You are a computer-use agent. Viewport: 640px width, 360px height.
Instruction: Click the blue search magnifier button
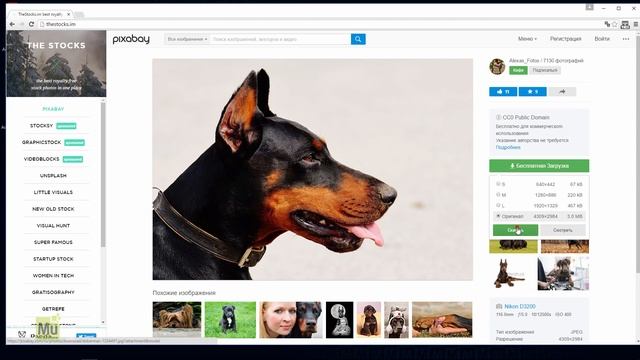pyautogui.click(x=358, y=39)
